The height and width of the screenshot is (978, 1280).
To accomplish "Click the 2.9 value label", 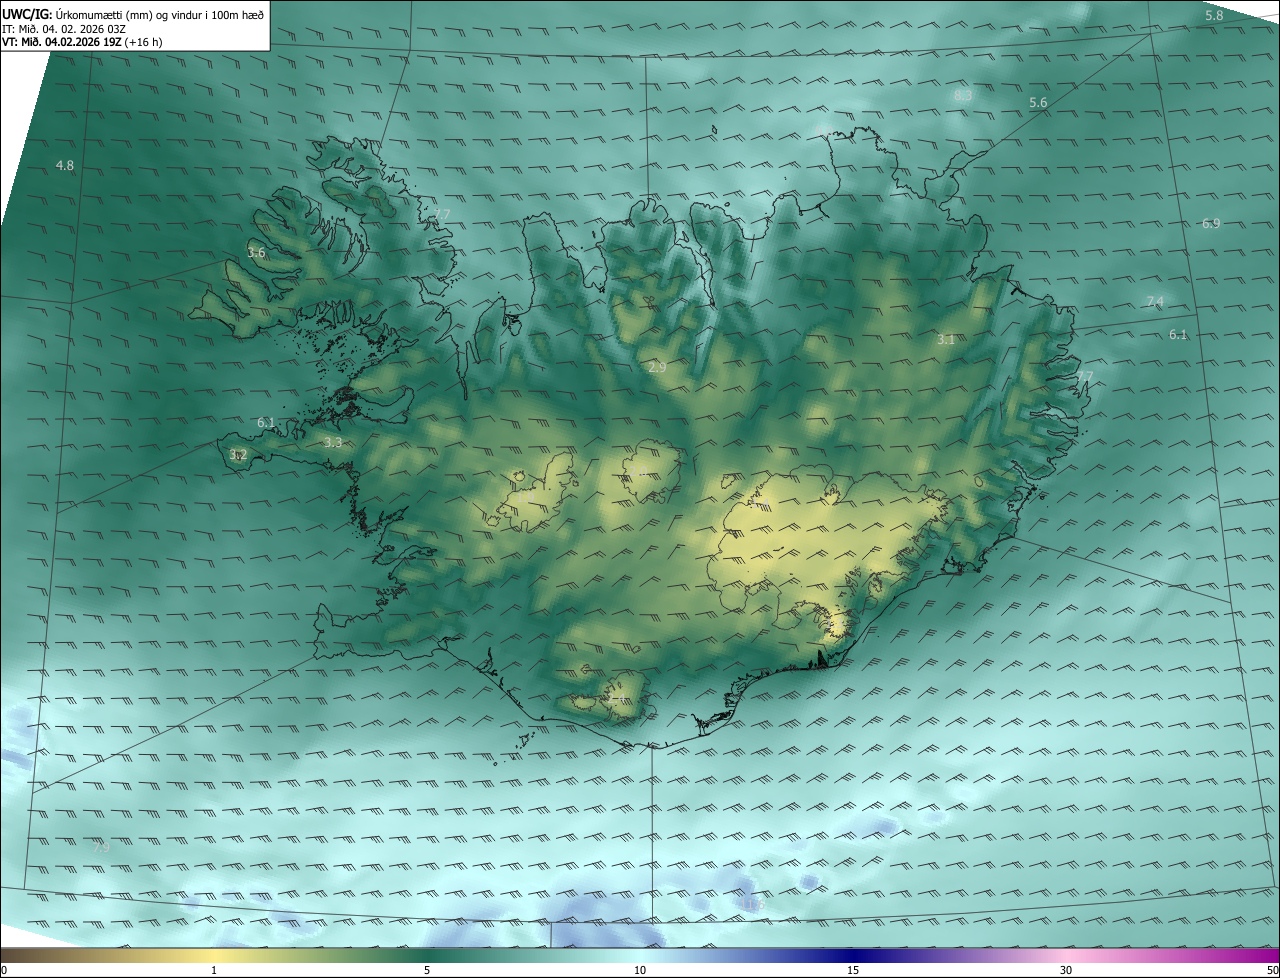I will [x=657, y=368].
